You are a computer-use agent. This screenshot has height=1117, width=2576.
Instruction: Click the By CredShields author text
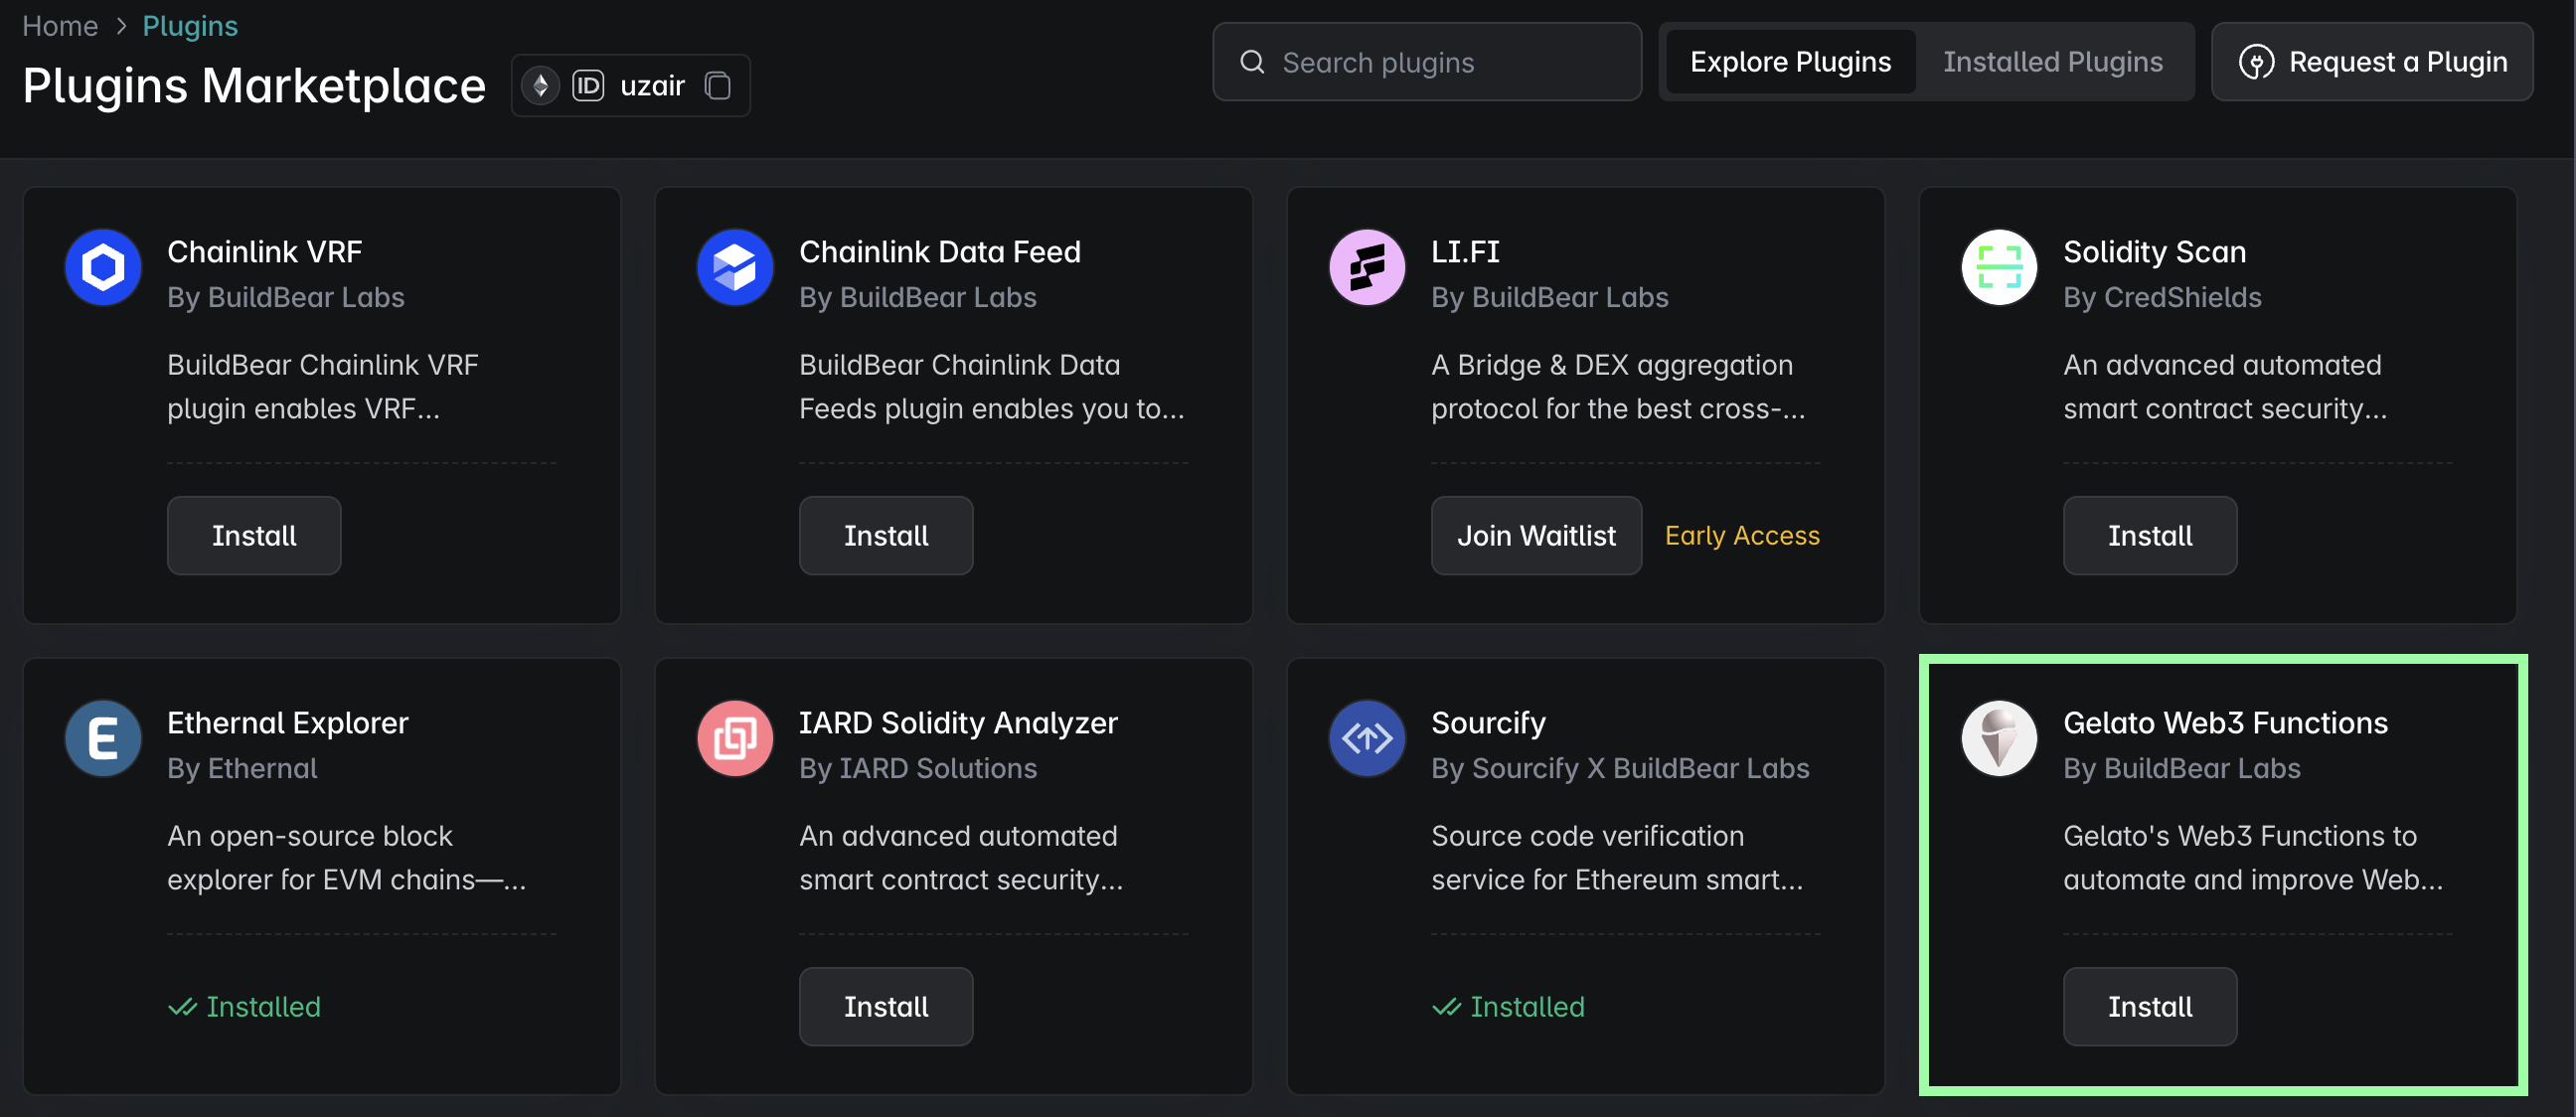tap(2162, 298)
